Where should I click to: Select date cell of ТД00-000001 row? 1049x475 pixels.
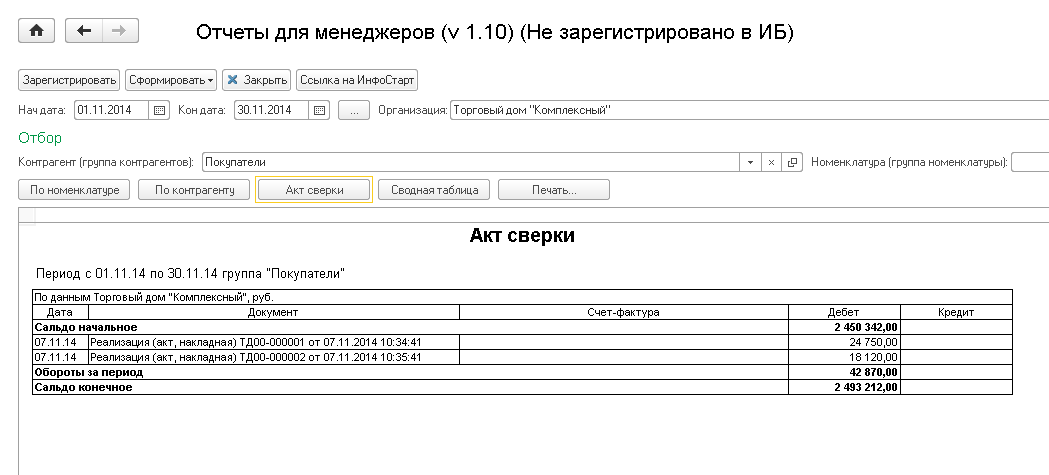pos(60,342)
